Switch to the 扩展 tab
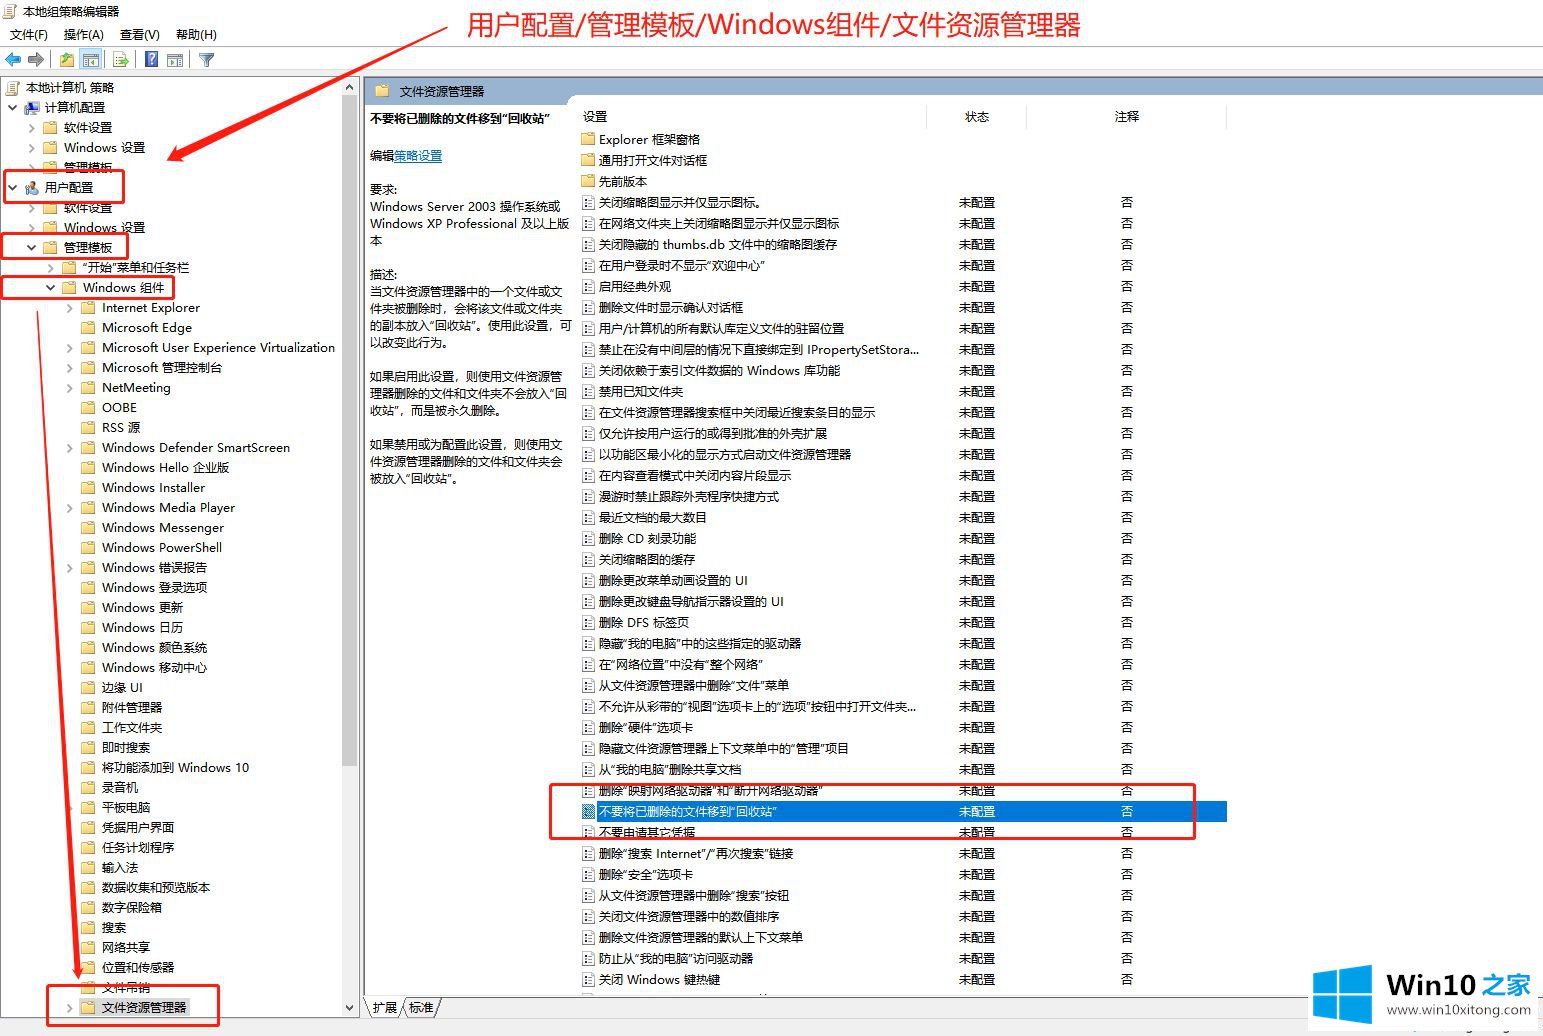Screen dimensions: 1543x1036 385,1007
